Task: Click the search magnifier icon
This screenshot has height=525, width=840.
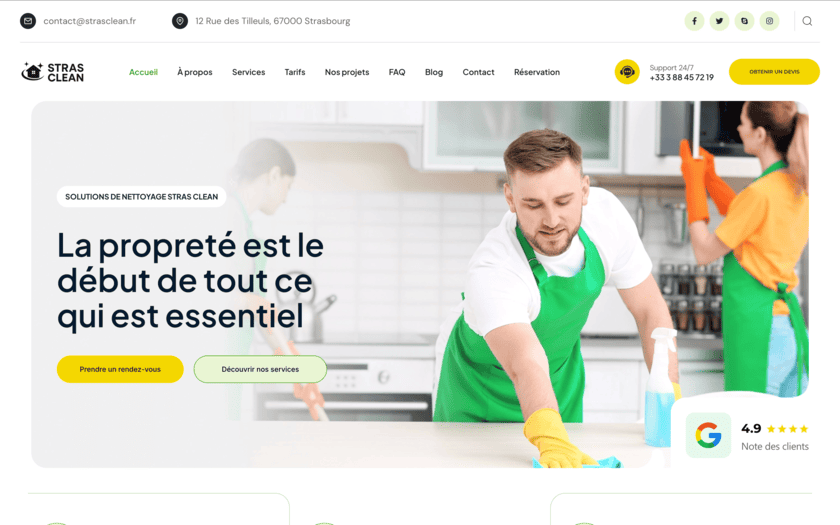Action: [807, 21]
